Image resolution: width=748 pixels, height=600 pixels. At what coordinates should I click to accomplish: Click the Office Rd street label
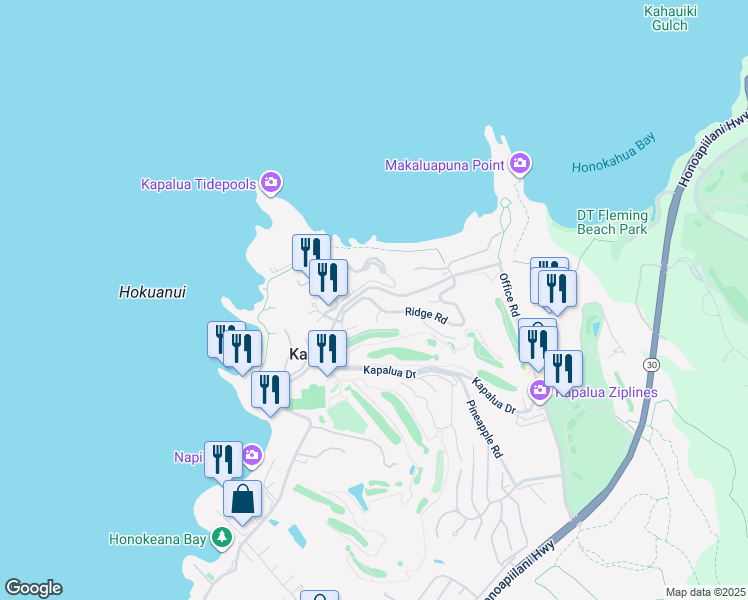pyautogui.click(x=509, y=295)
